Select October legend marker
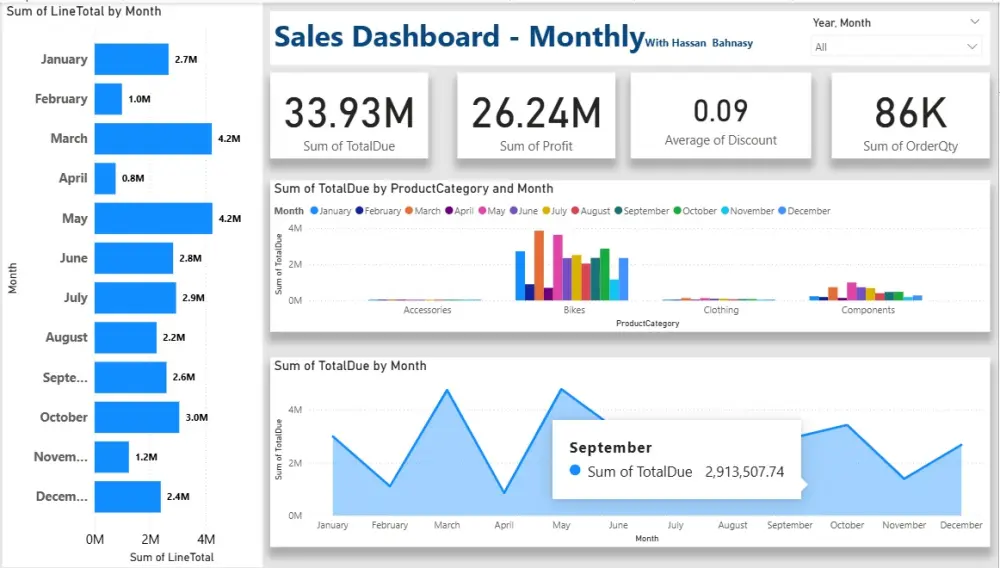 (677, 210)
